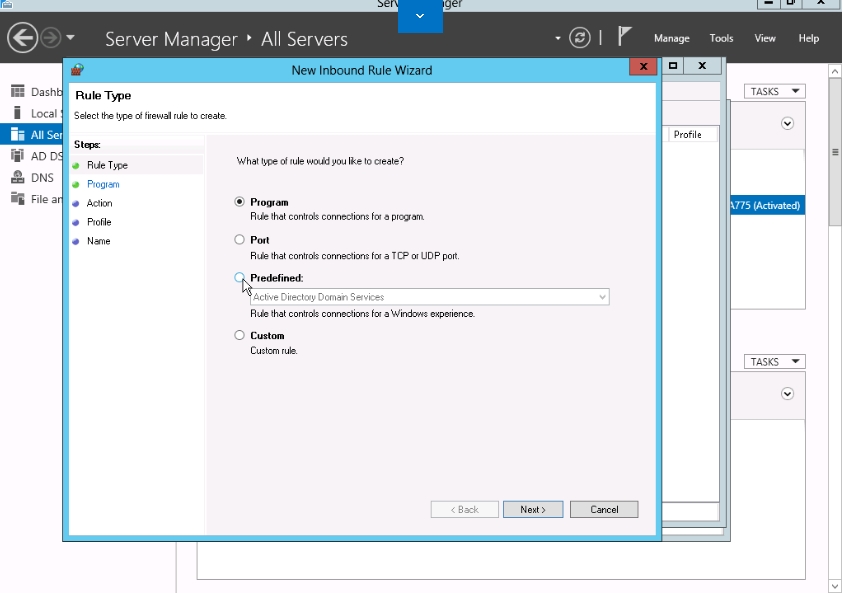
Task: Collapse the upper panel with chevron button
Action: [x=787, y=124]
